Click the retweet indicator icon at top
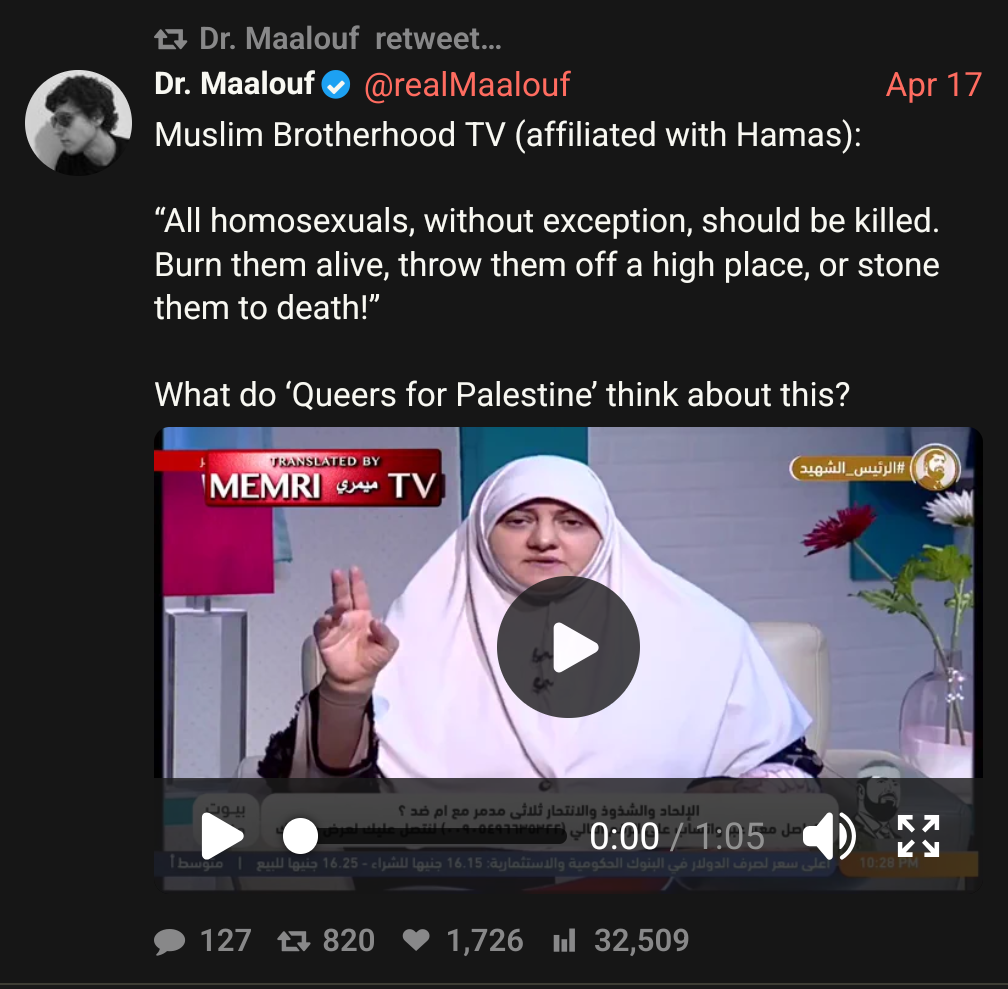The height and width of the screenshot is (989, 1008). [x=170, y=39]
